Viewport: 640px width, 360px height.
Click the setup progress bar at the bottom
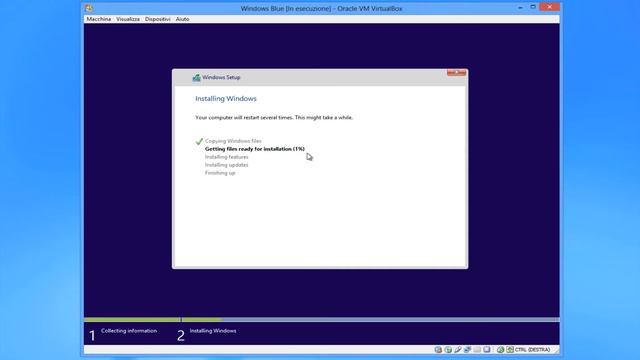[x=322, y=320]
